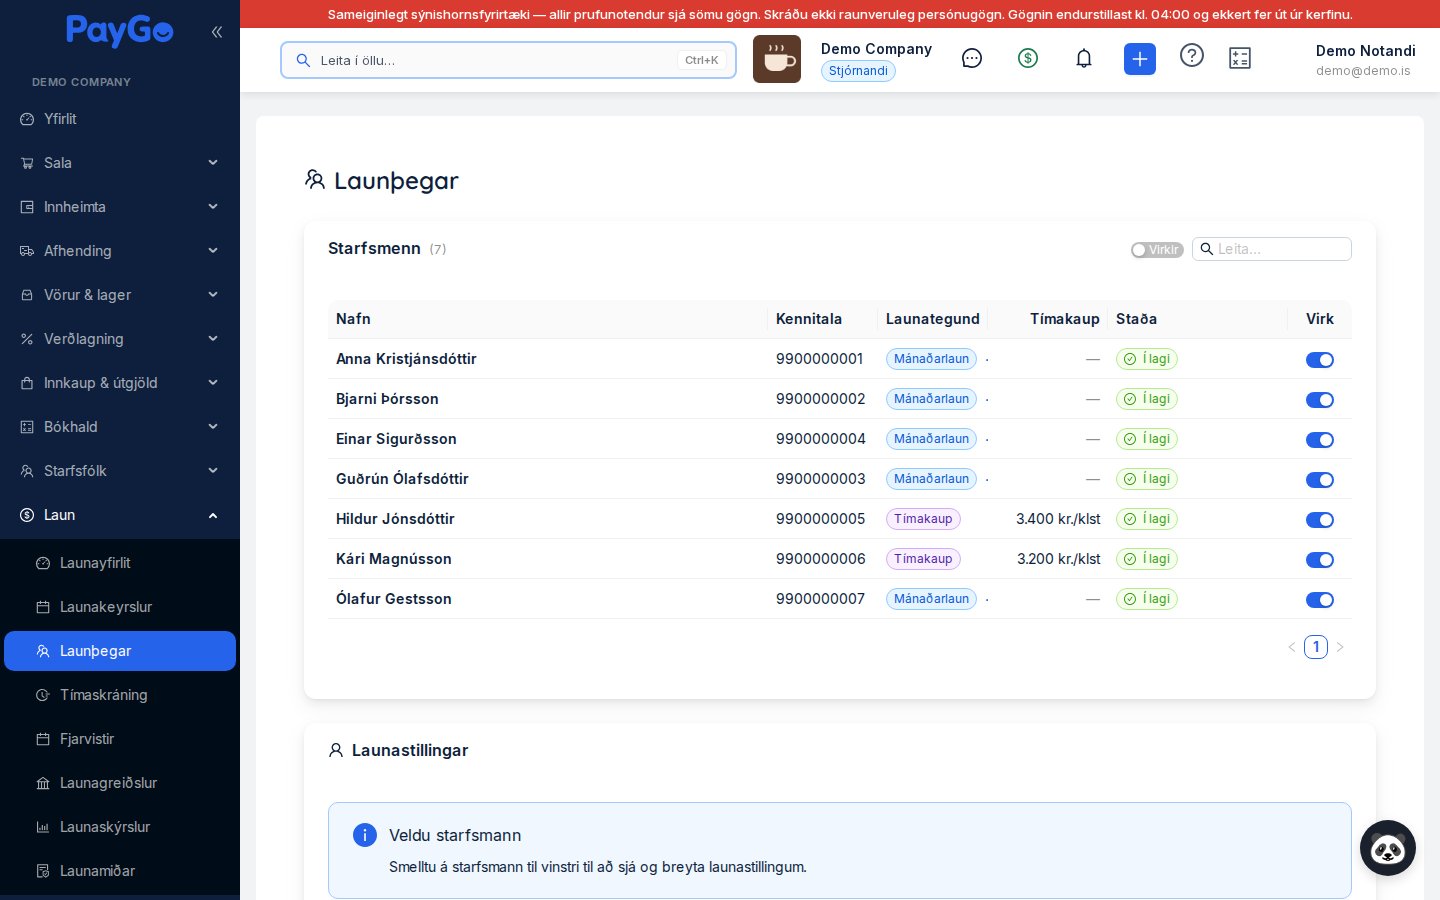Open notifications bell icon
The height and width of the screenshot is (900, 1440).
point(1084,58)
